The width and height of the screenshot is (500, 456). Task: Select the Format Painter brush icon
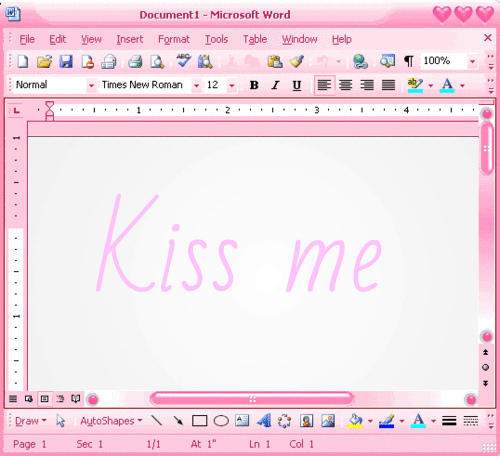tap(297, 61)
